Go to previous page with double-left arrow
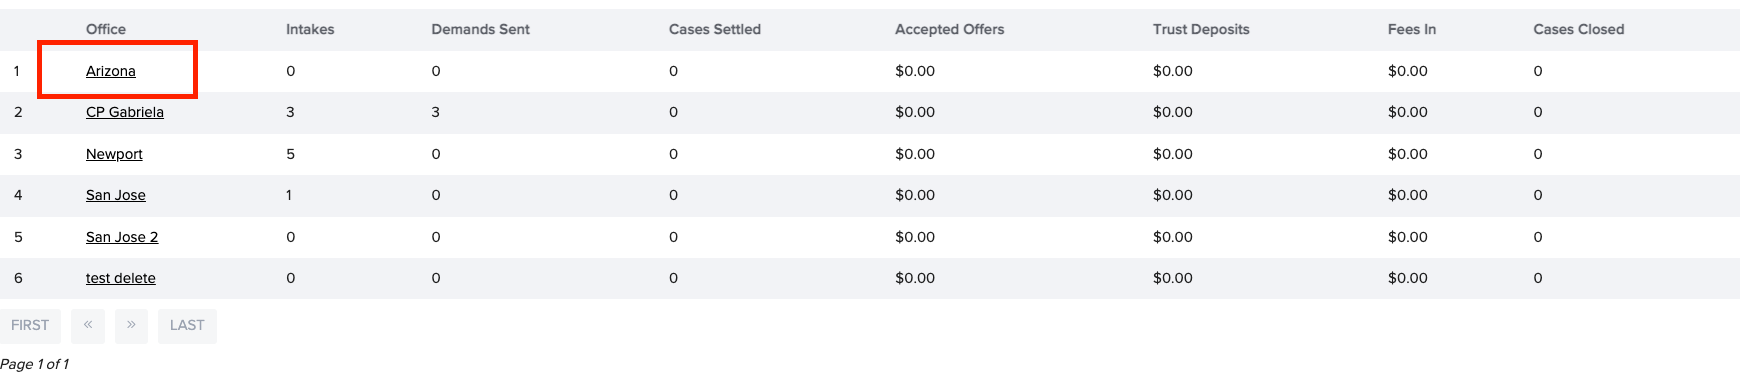The height and width of the screenshot is (381, 1740). coord(88,326)
